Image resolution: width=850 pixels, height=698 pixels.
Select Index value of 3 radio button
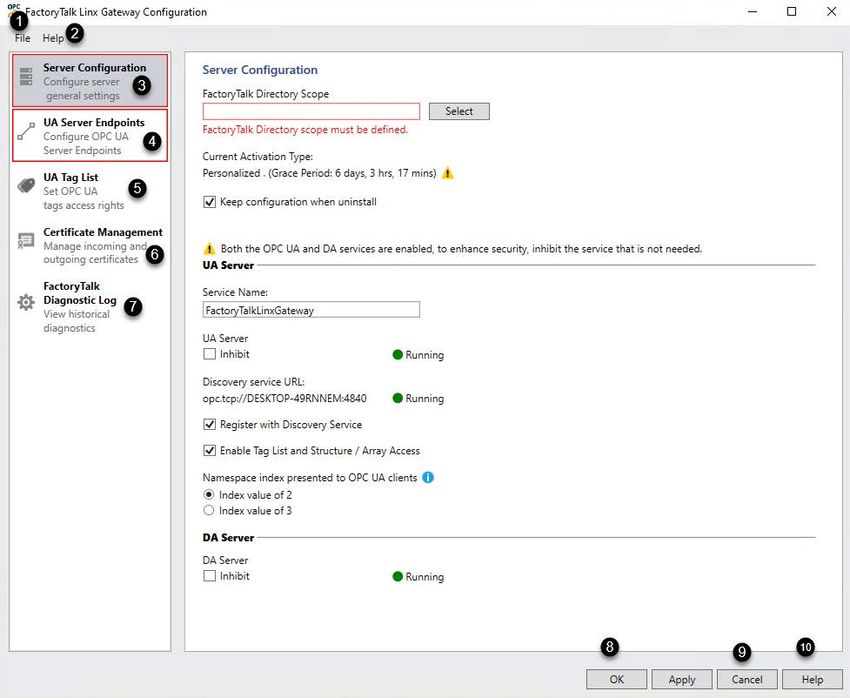point(209,510)
